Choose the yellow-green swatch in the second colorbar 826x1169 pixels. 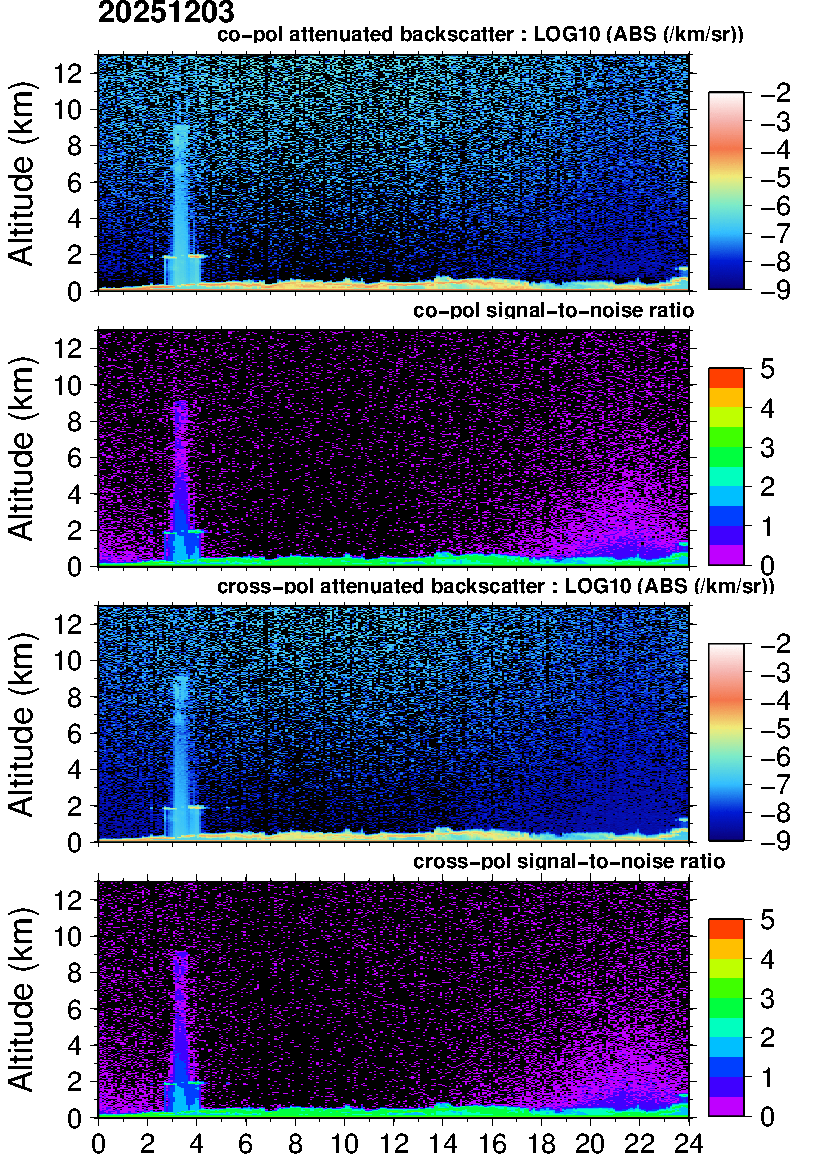pos(726,417)
